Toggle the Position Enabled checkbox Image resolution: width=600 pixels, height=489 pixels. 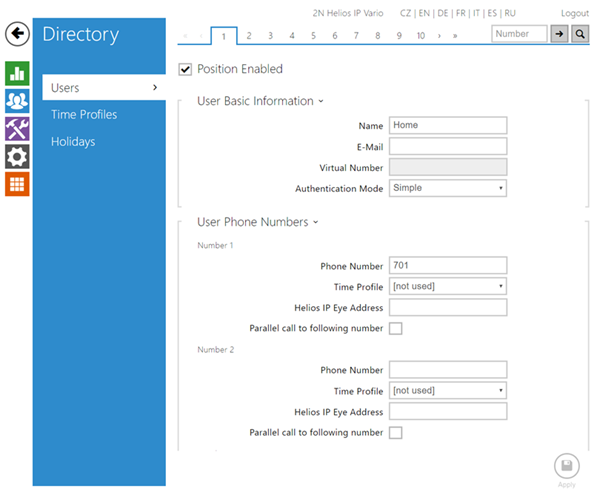point(184,69)
